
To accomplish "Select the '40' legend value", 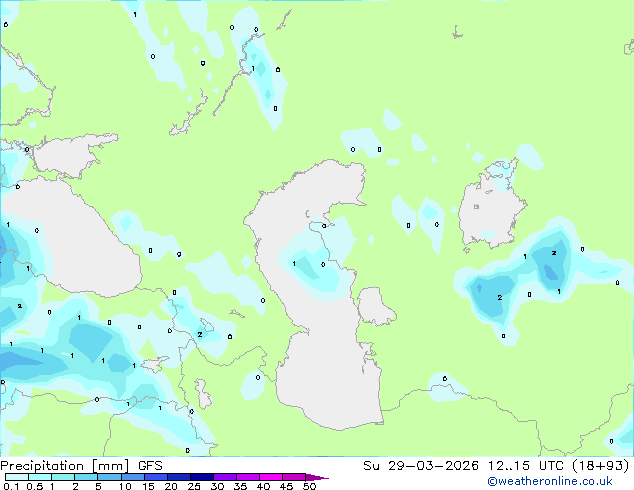I will point(263,486).
